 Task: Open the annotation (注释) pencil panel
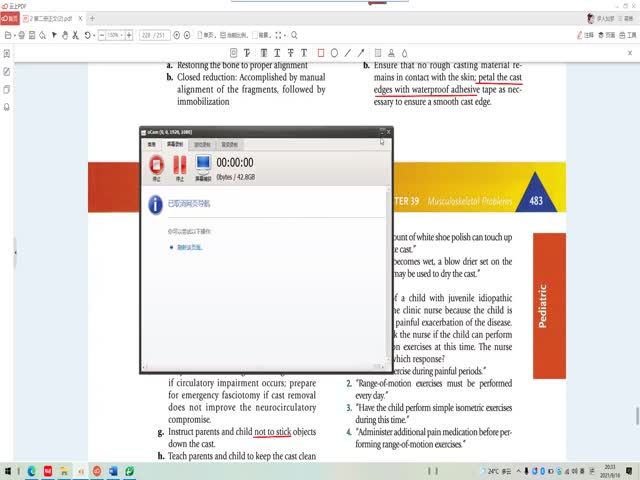[x=585, y=36]
